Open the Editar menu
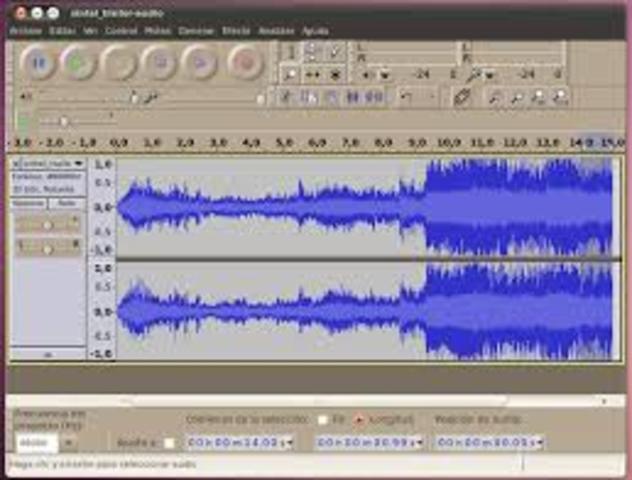Image resolution: width=632 pixels, height=480 pixels. 62,31
